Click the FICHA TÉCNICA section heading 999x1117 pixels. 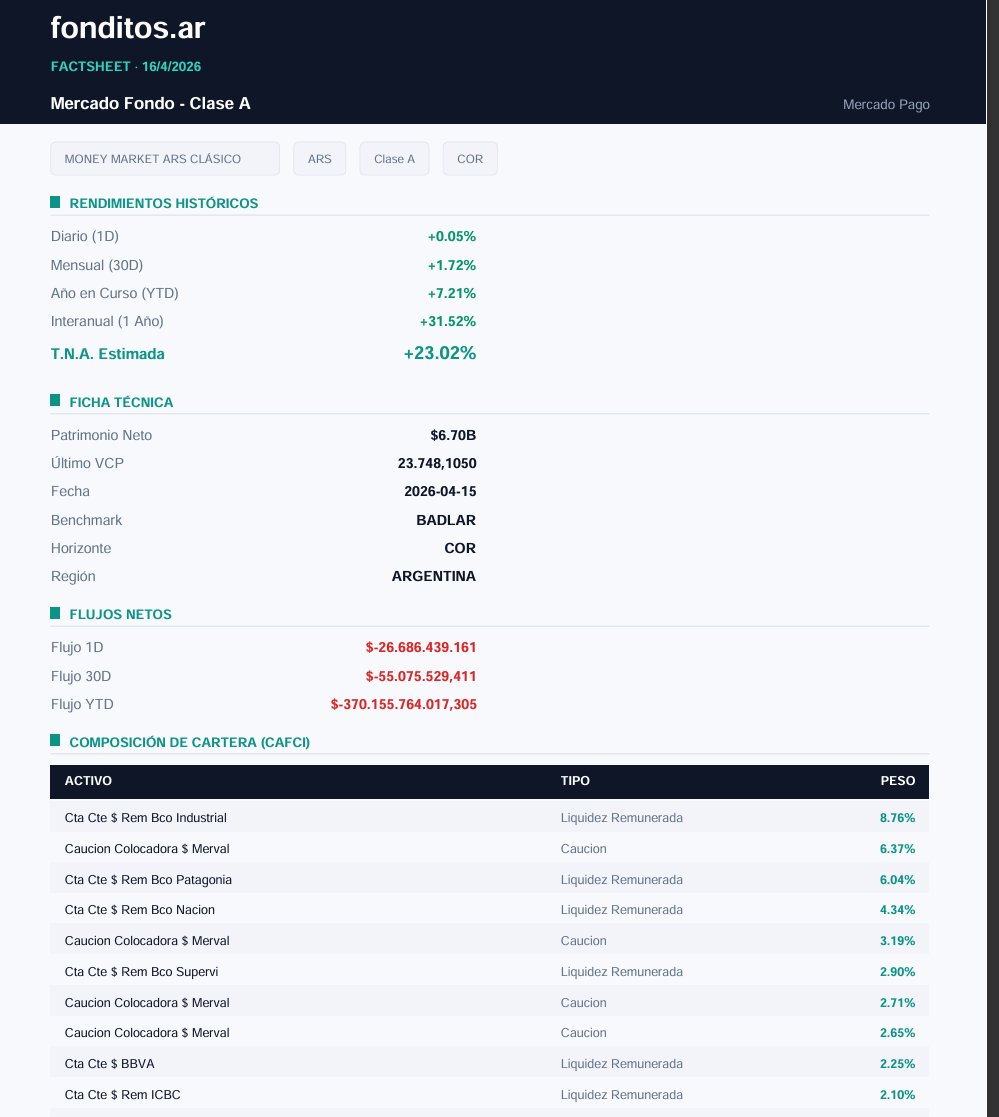click(x=121, y=402)
